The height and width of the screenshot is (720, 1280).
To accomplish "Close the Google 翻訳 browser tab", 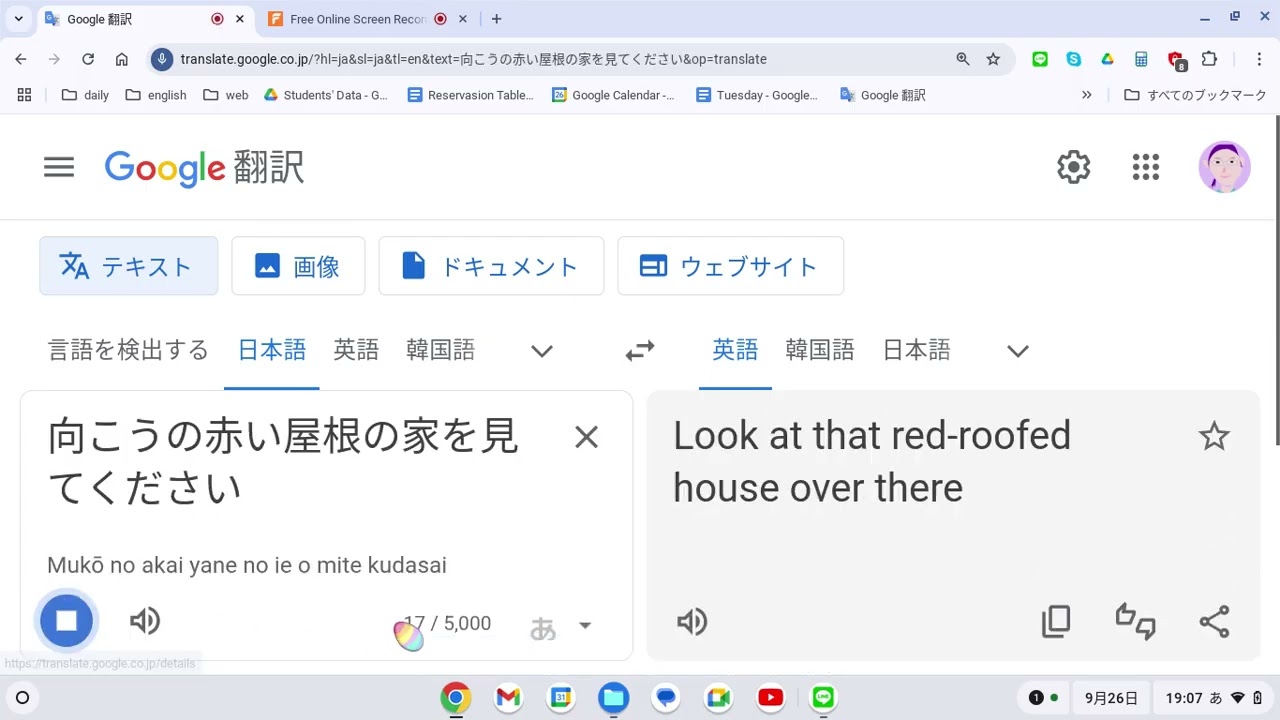I will pyautogui.click(x=240, y=19).
